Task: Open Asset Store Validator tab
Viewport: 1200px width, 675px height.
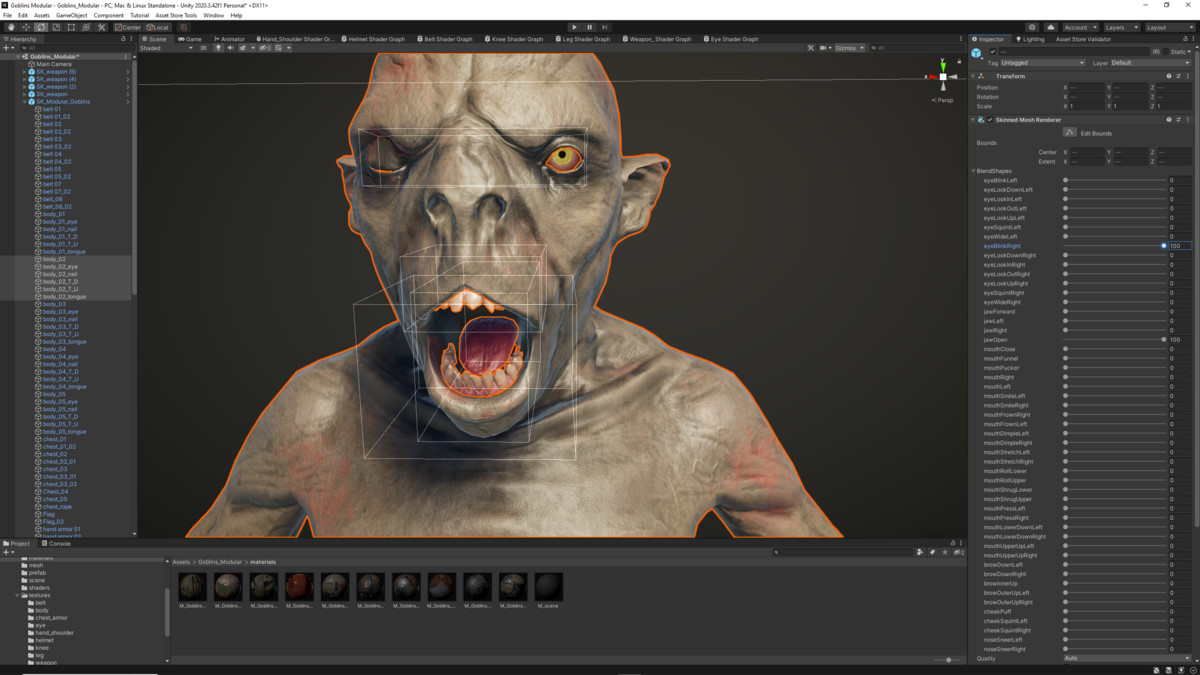Action: (x=1084, y=39)
